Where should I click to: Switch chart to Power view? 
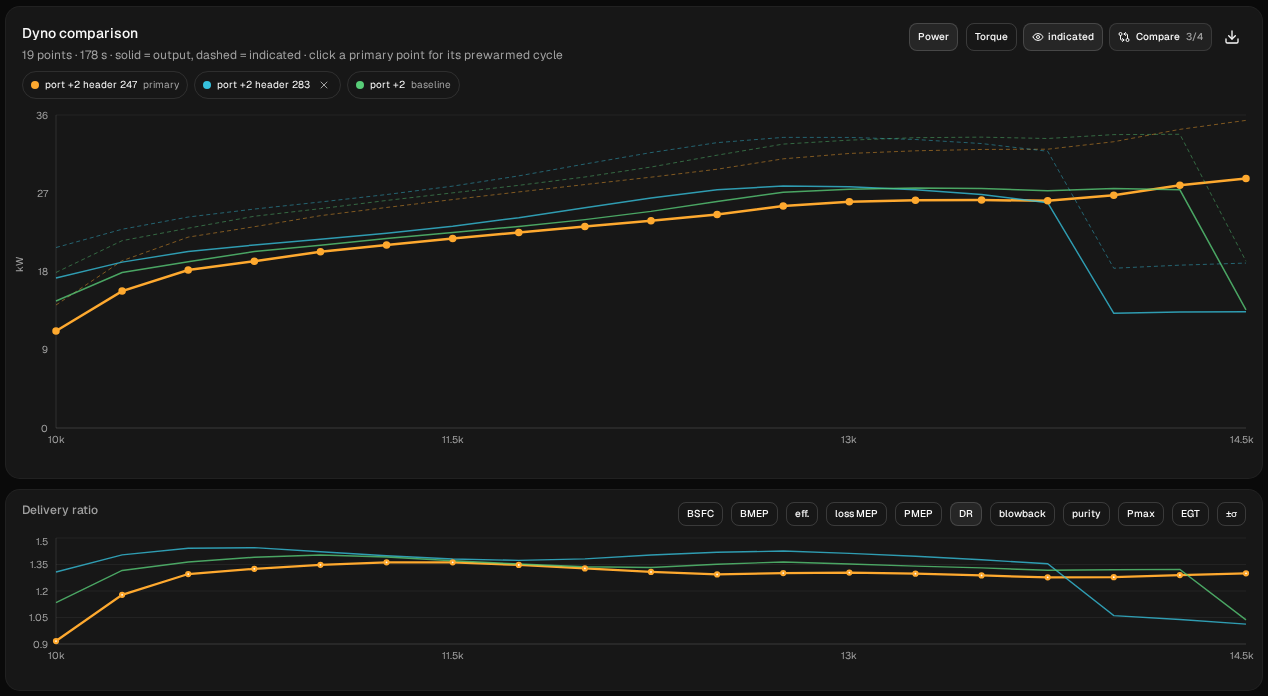click(x=933, y=37)
